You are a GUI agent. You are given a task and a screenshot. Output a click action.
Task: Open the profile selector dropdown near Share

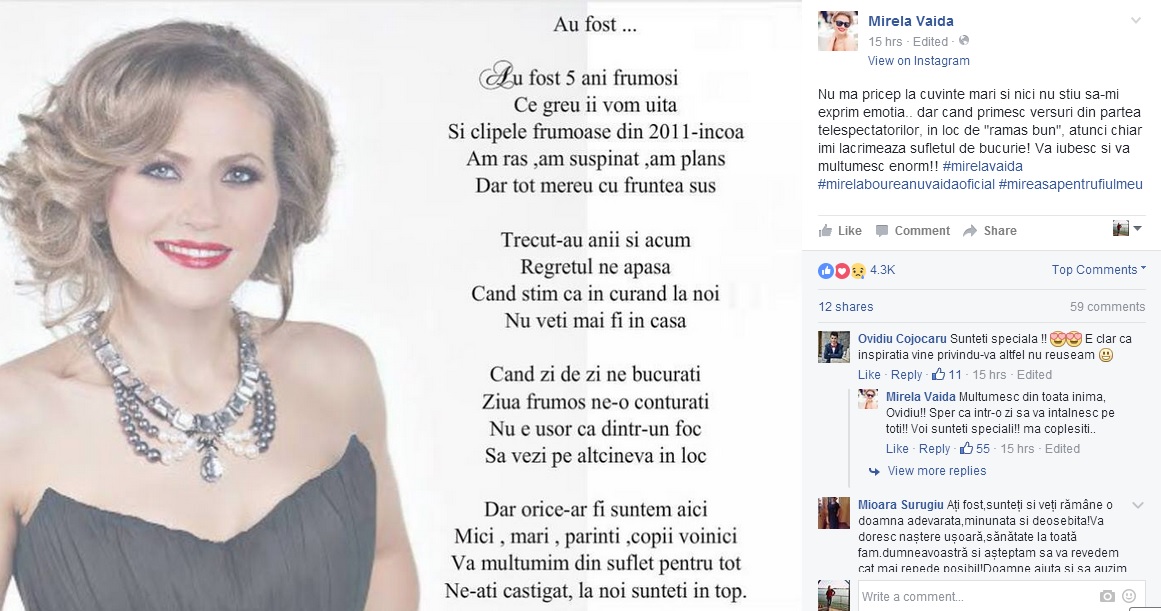pyautogui.click(x=1128, y=229)
